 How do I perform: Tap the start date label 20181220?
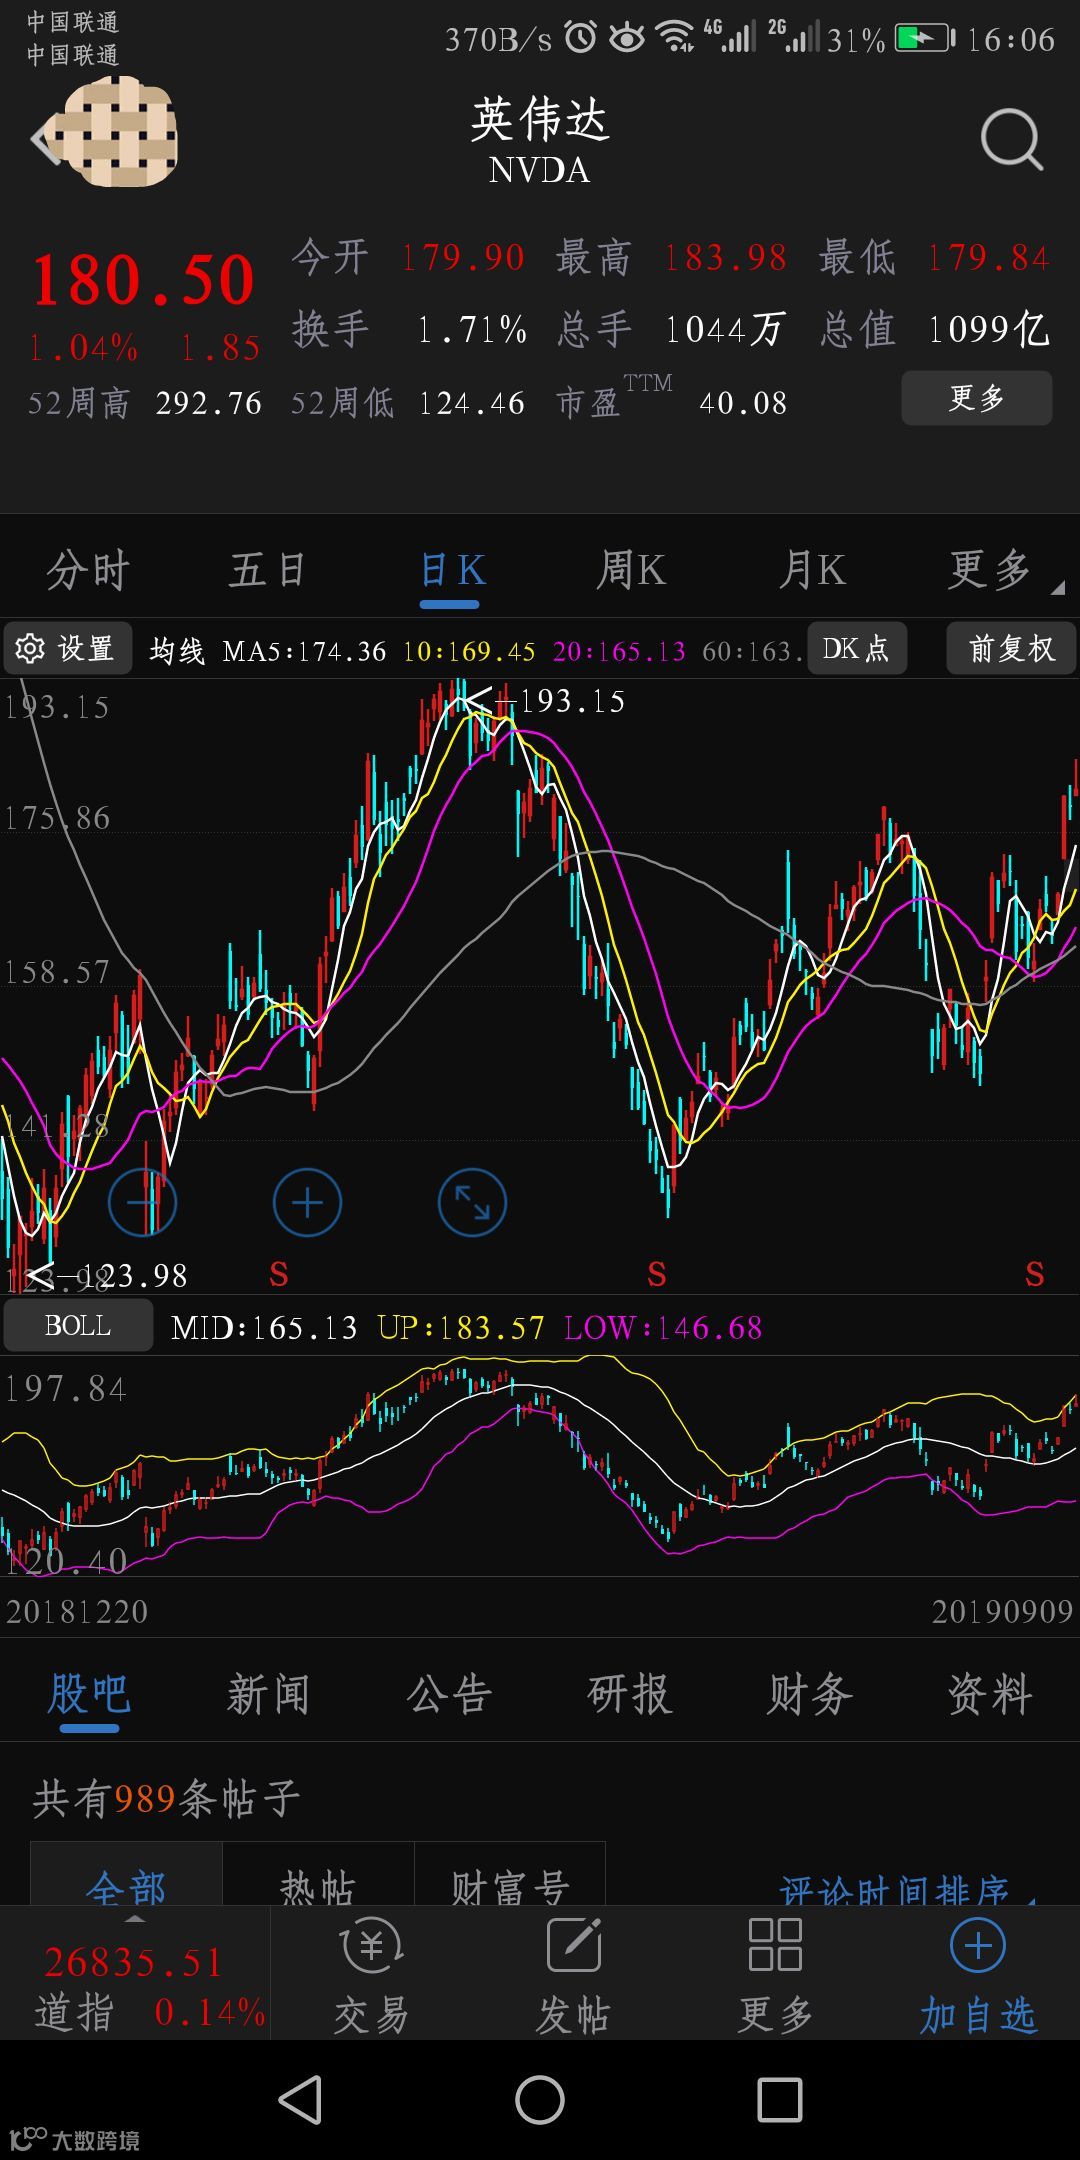[77, 1612]
